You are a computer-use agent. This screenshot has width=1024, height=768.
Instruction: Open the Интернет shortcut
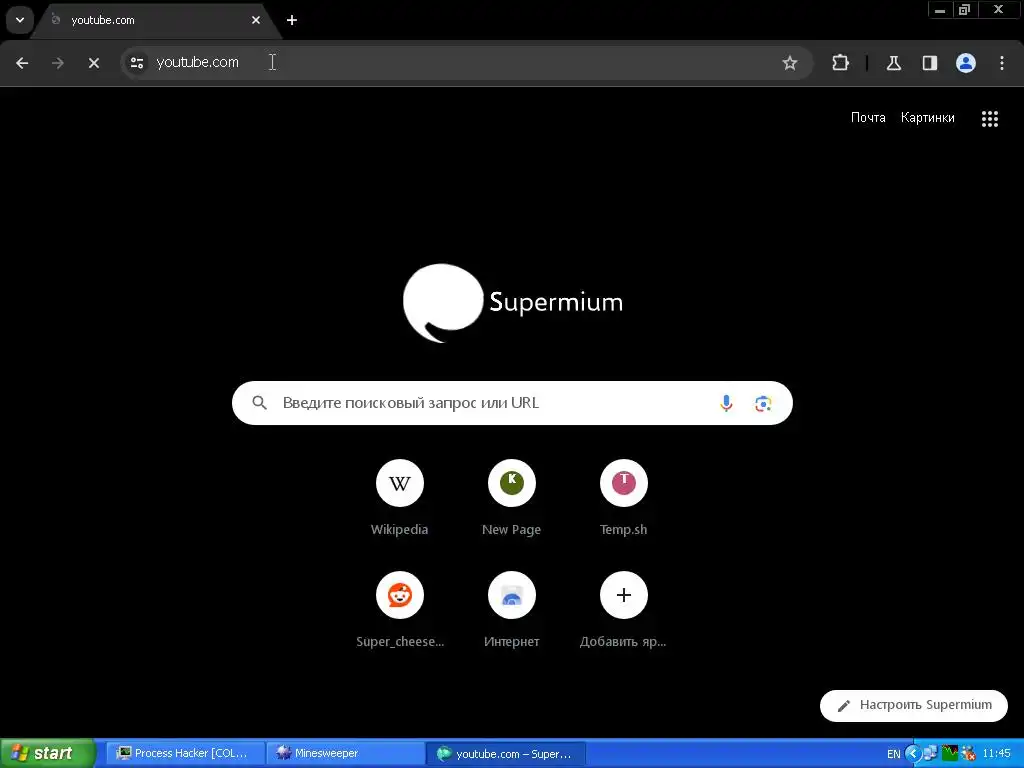pos(511,611)
